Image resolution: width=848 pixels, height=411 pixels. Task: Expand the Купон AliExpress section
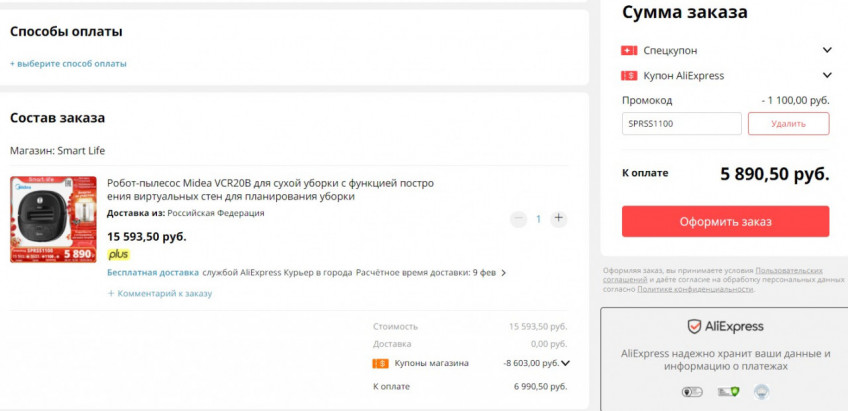pyautogui.click(x=827, y=75)
